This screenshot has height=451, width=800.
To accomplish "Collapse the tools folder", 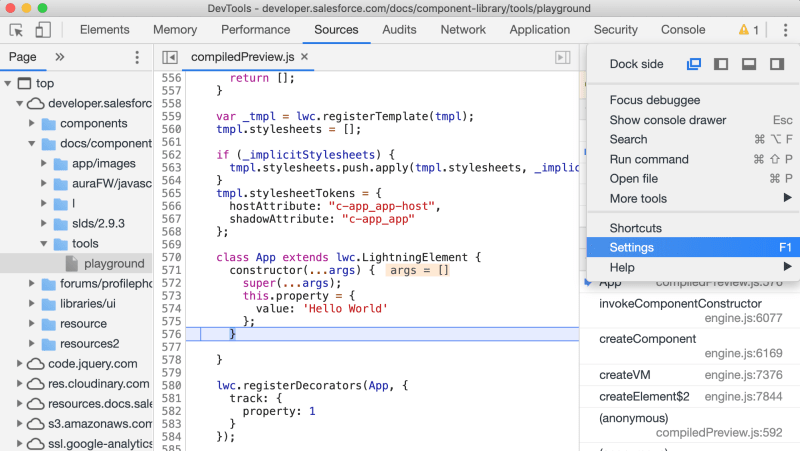I will coord(44,244).
